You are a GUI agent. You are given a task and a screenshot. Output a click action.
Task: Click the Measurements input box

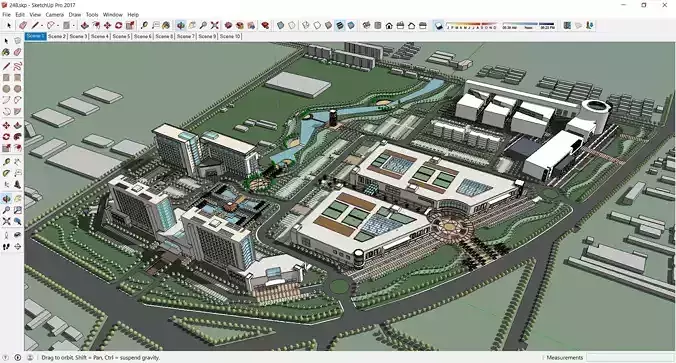coord(630,357)
